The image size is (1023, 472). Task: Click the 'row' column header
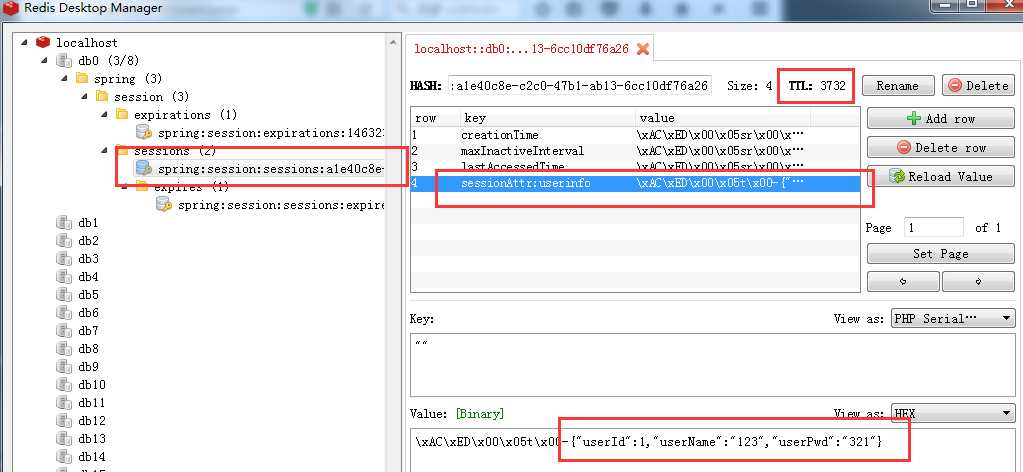pyautogui.click(x=435, y=118)
